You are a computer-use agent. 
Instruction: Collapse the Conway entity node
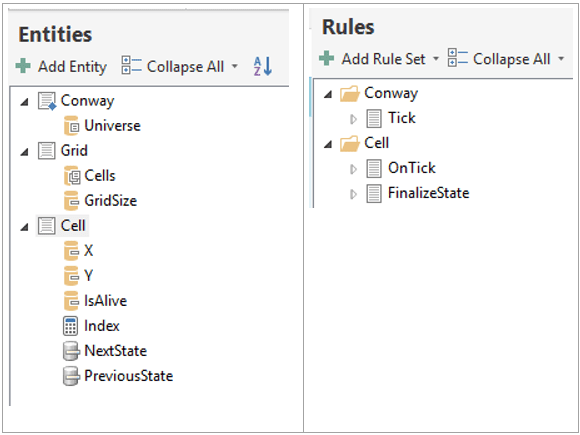coord(24,102)
